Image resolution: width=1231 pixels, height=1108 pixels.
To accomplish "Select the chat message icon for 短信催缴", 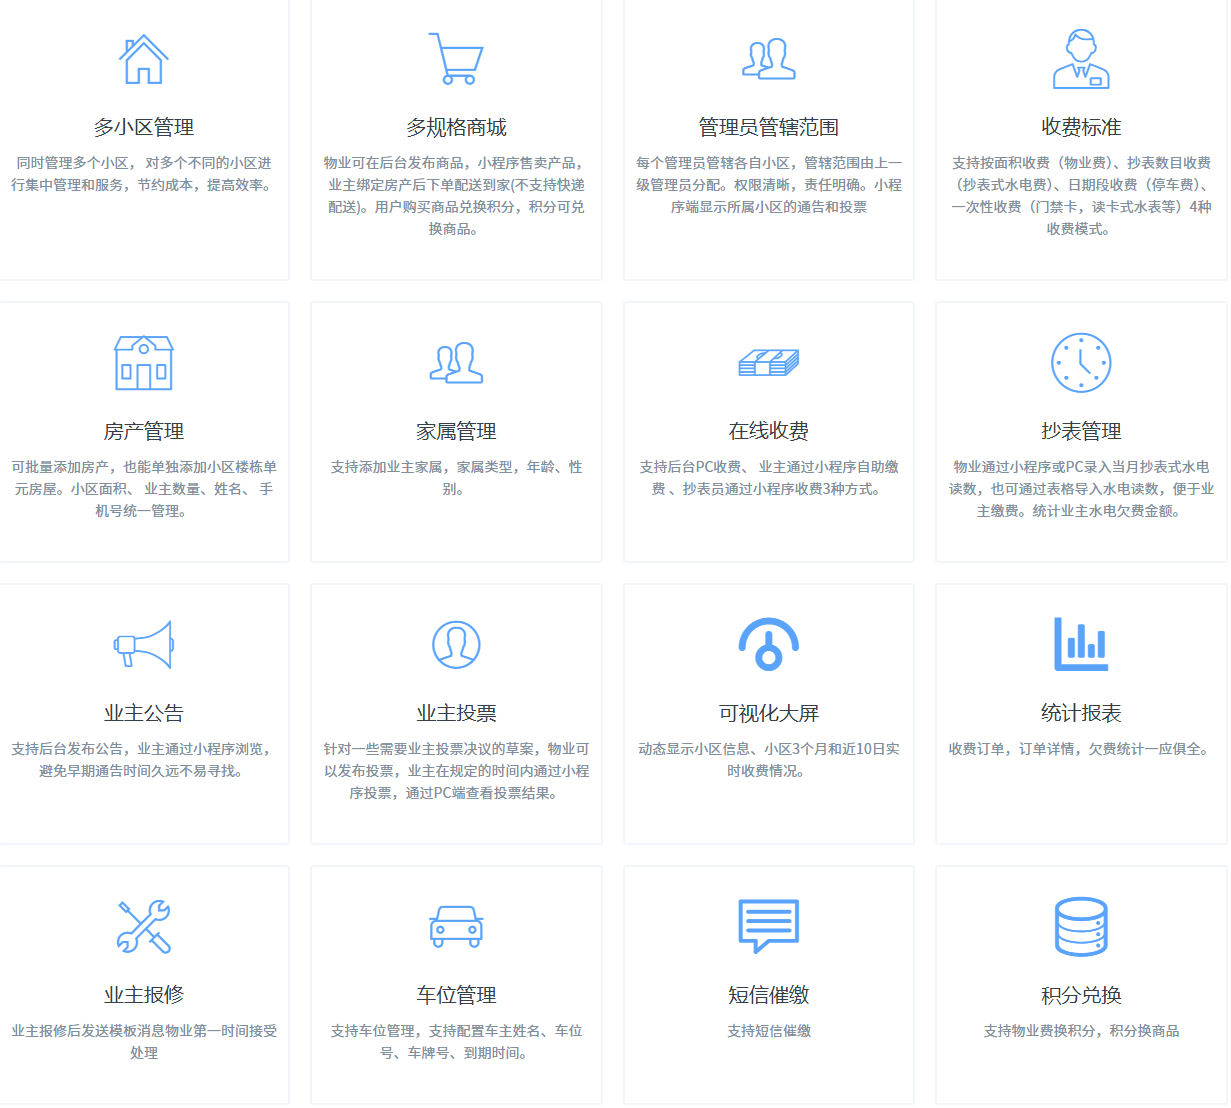I will click(x=768, y=927).
